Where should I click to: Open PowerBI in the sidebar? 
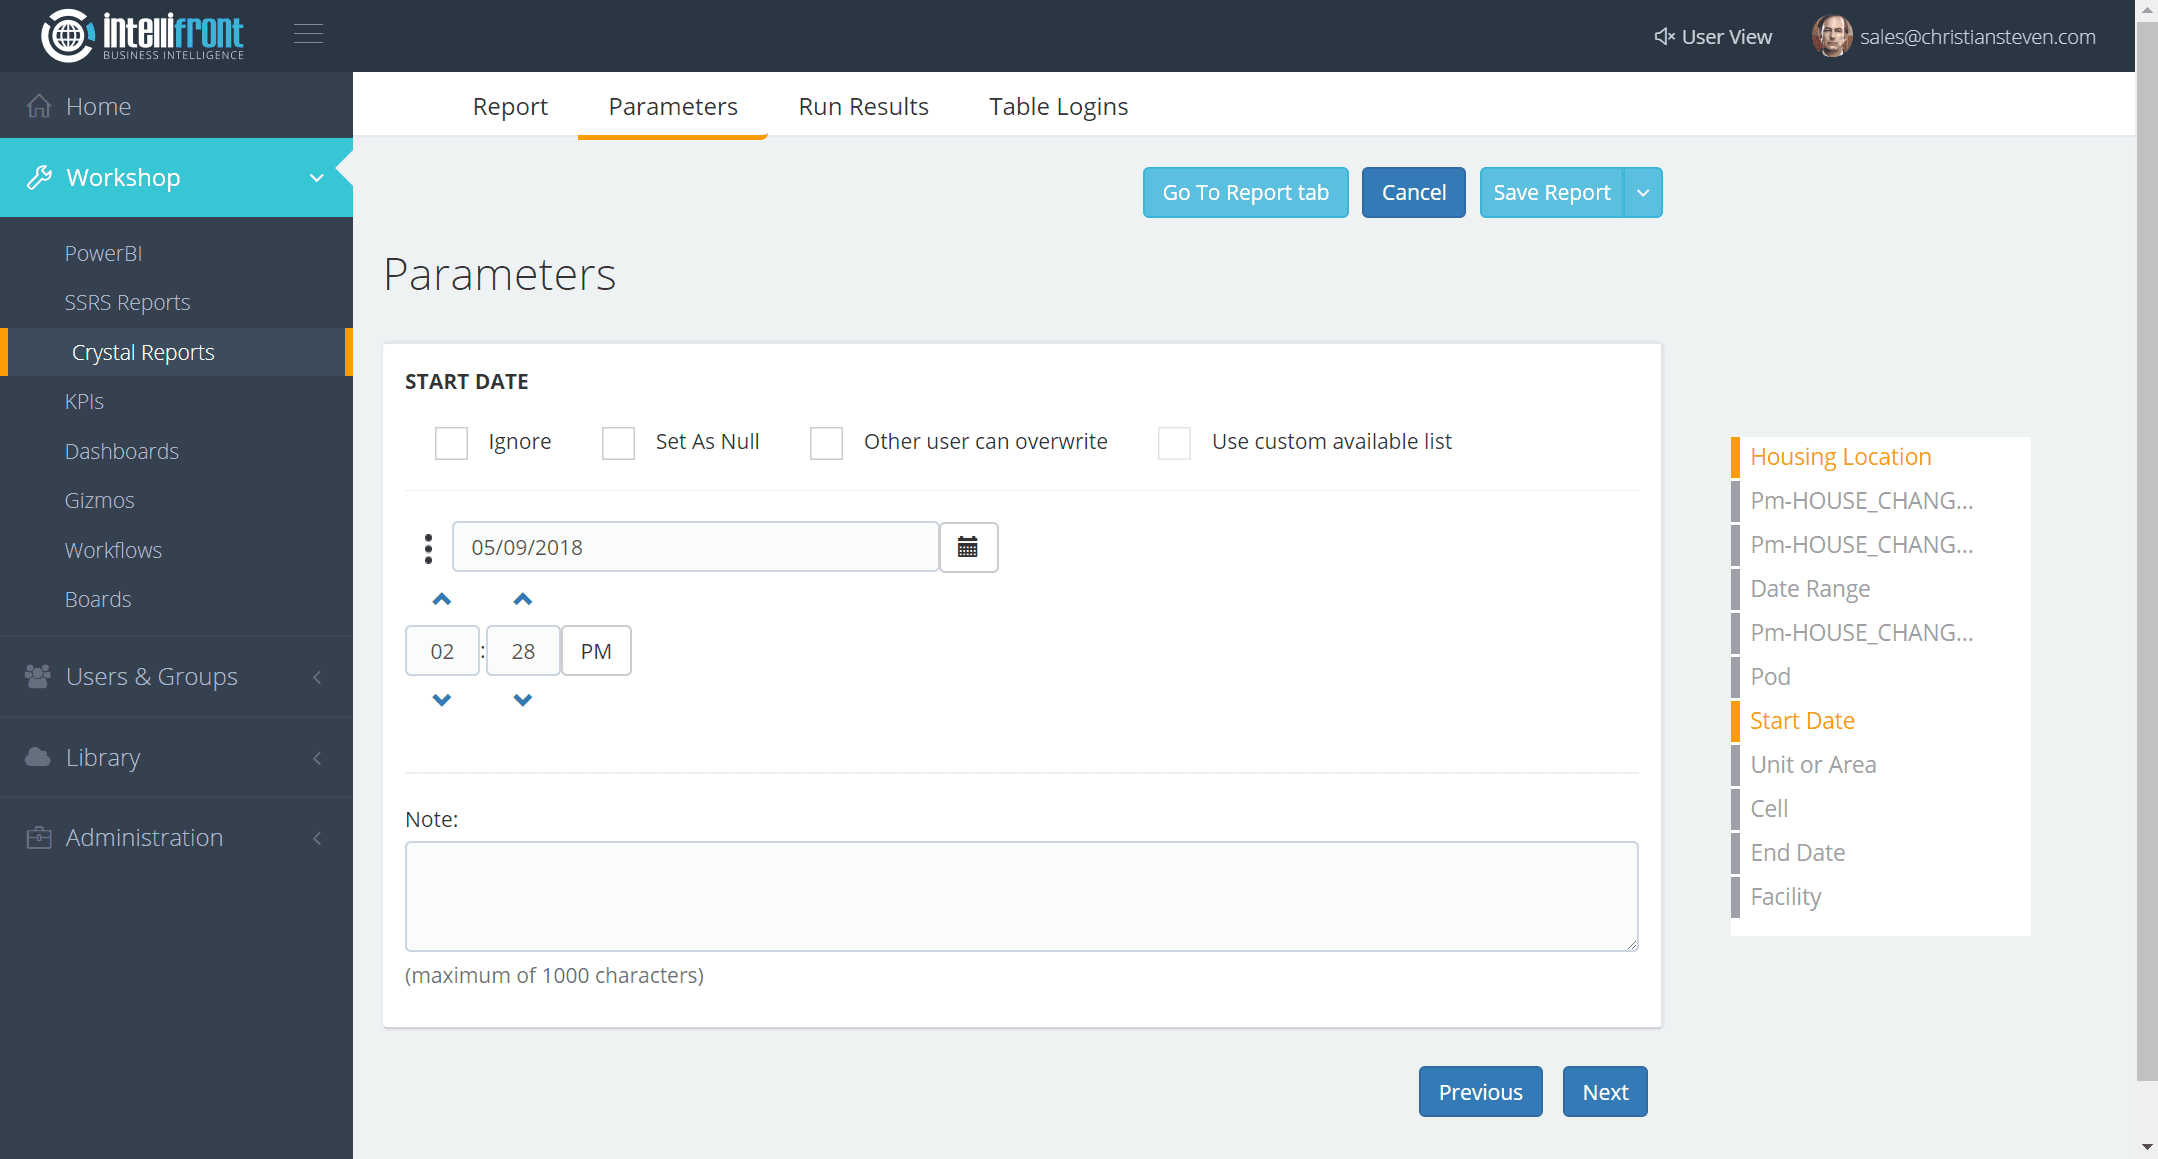[104, 253]
